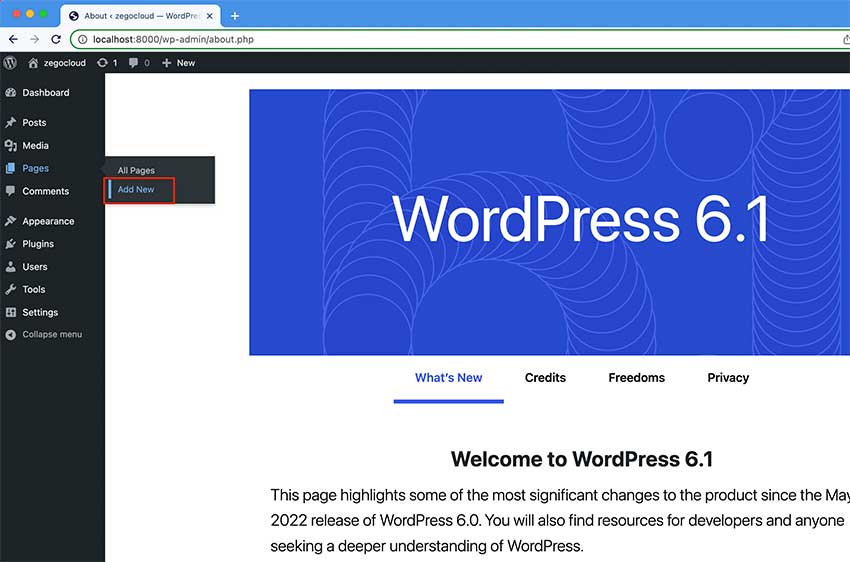Open the Privacy tab
Viewport: 850px width, 562px height.
[x=727, y=378]
